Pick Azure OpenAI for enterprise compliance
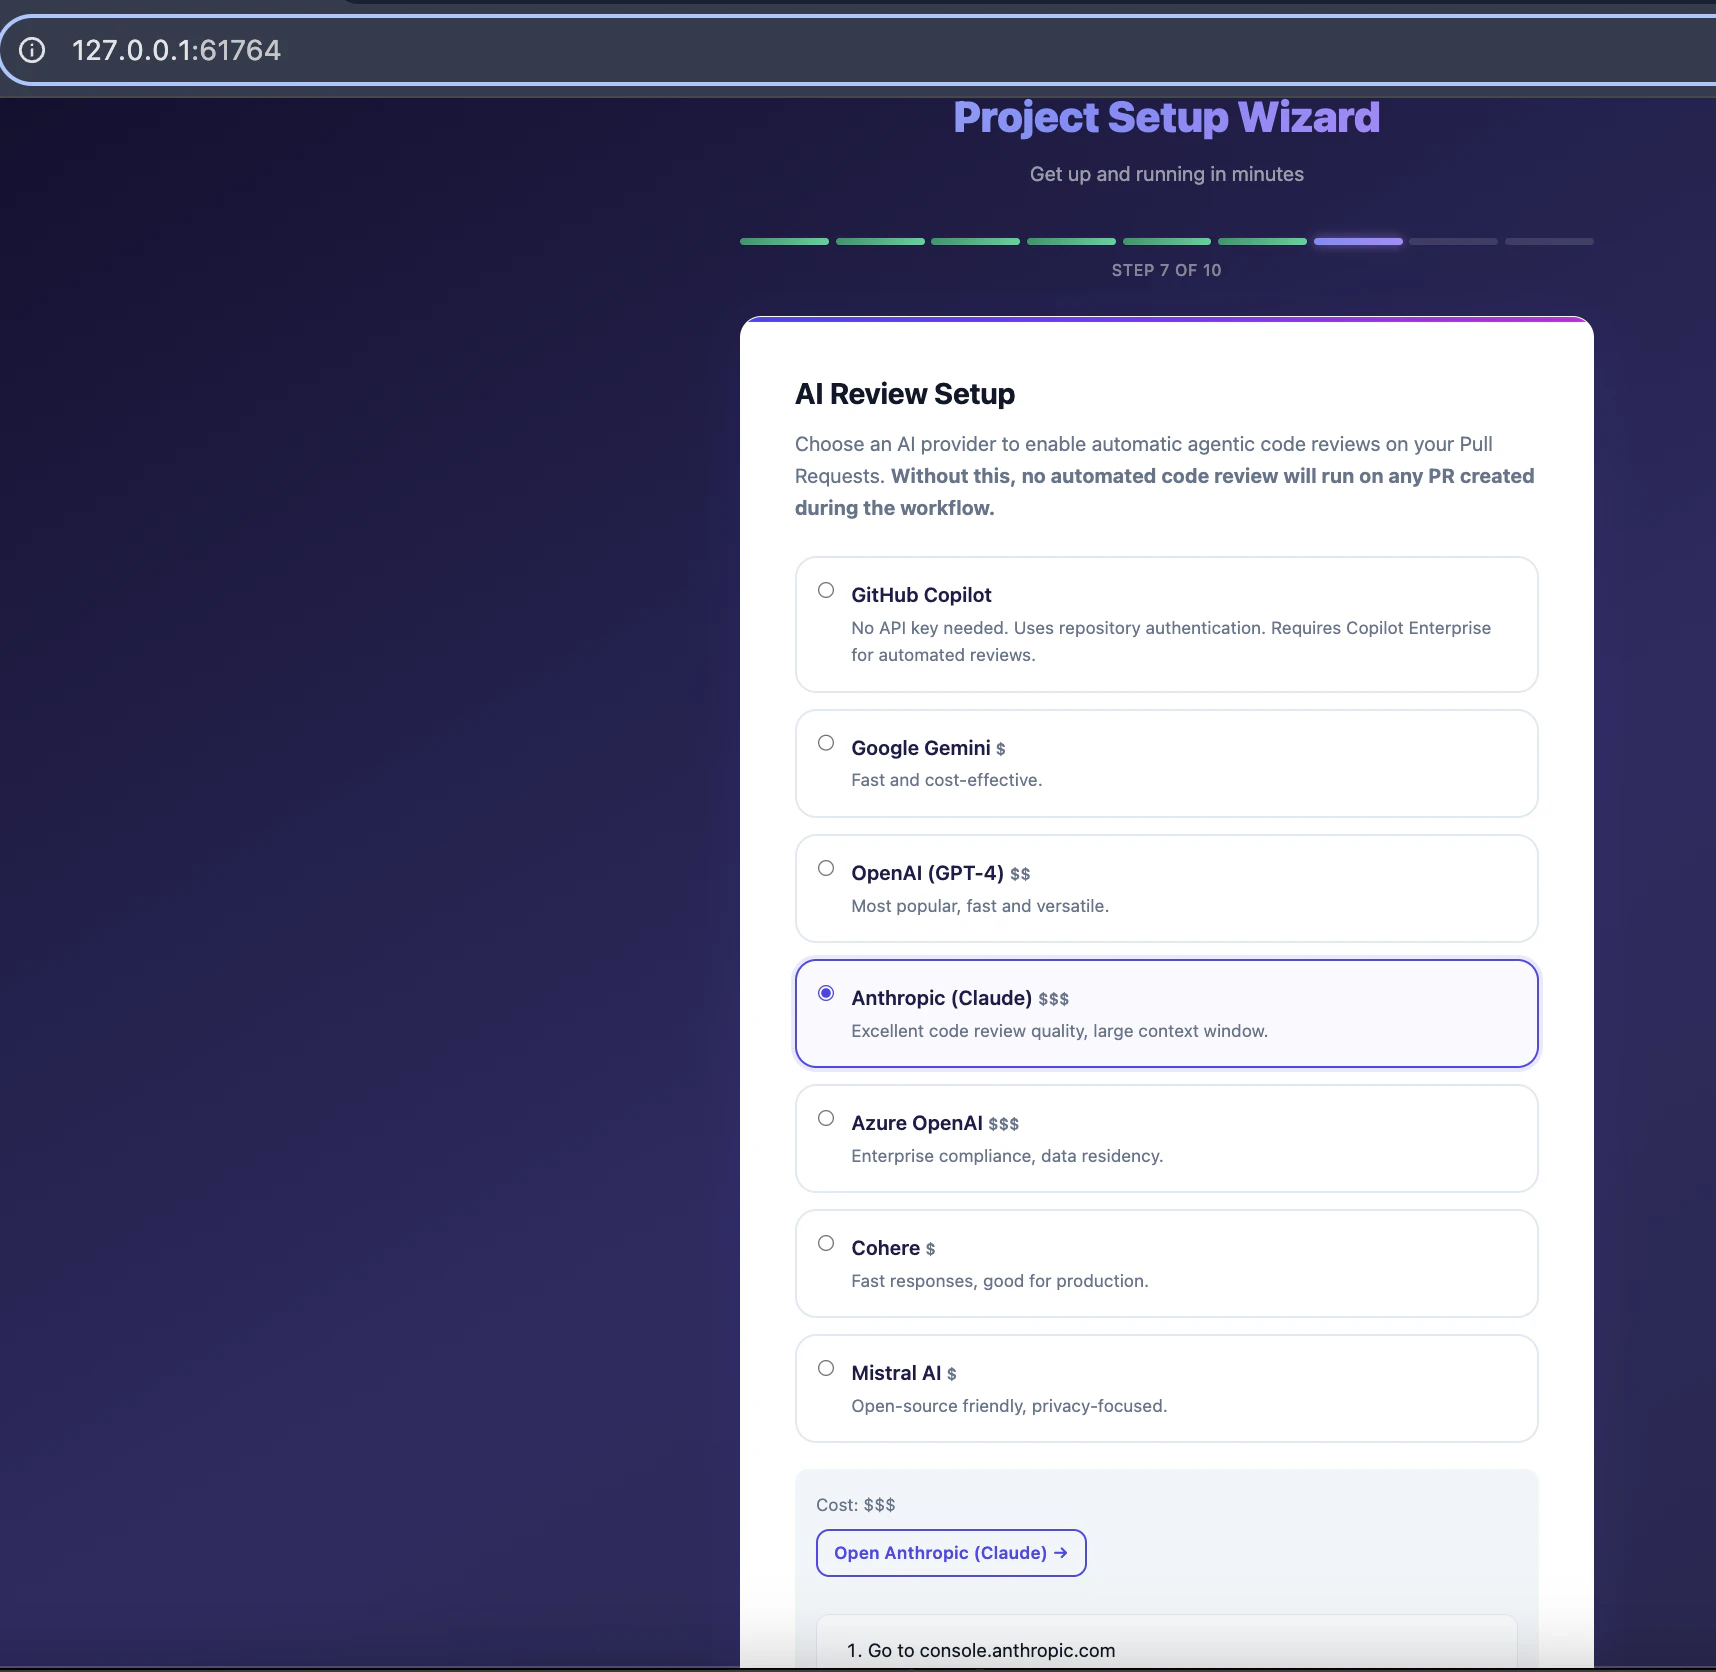Screen dimensions: 1716x1672 pyautogui.click(x=826, y=1117)
